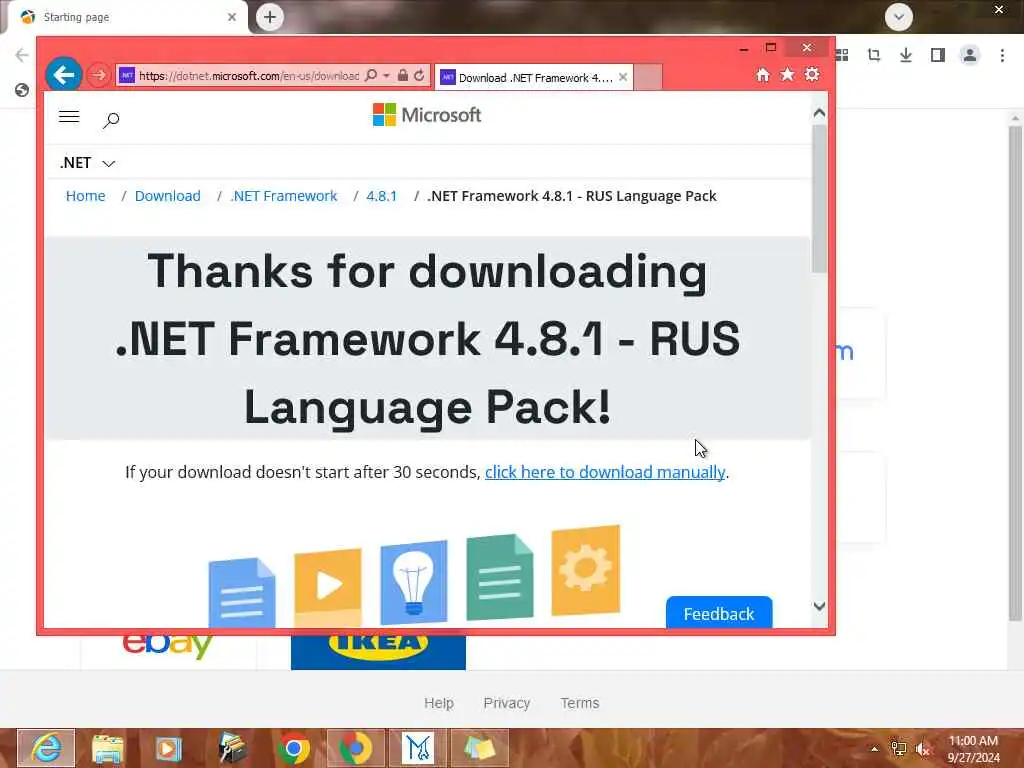This screenshot has height=768, width=1024.
Task: Open Sticky Notes from the taskbar
Action: click(479, 748)
